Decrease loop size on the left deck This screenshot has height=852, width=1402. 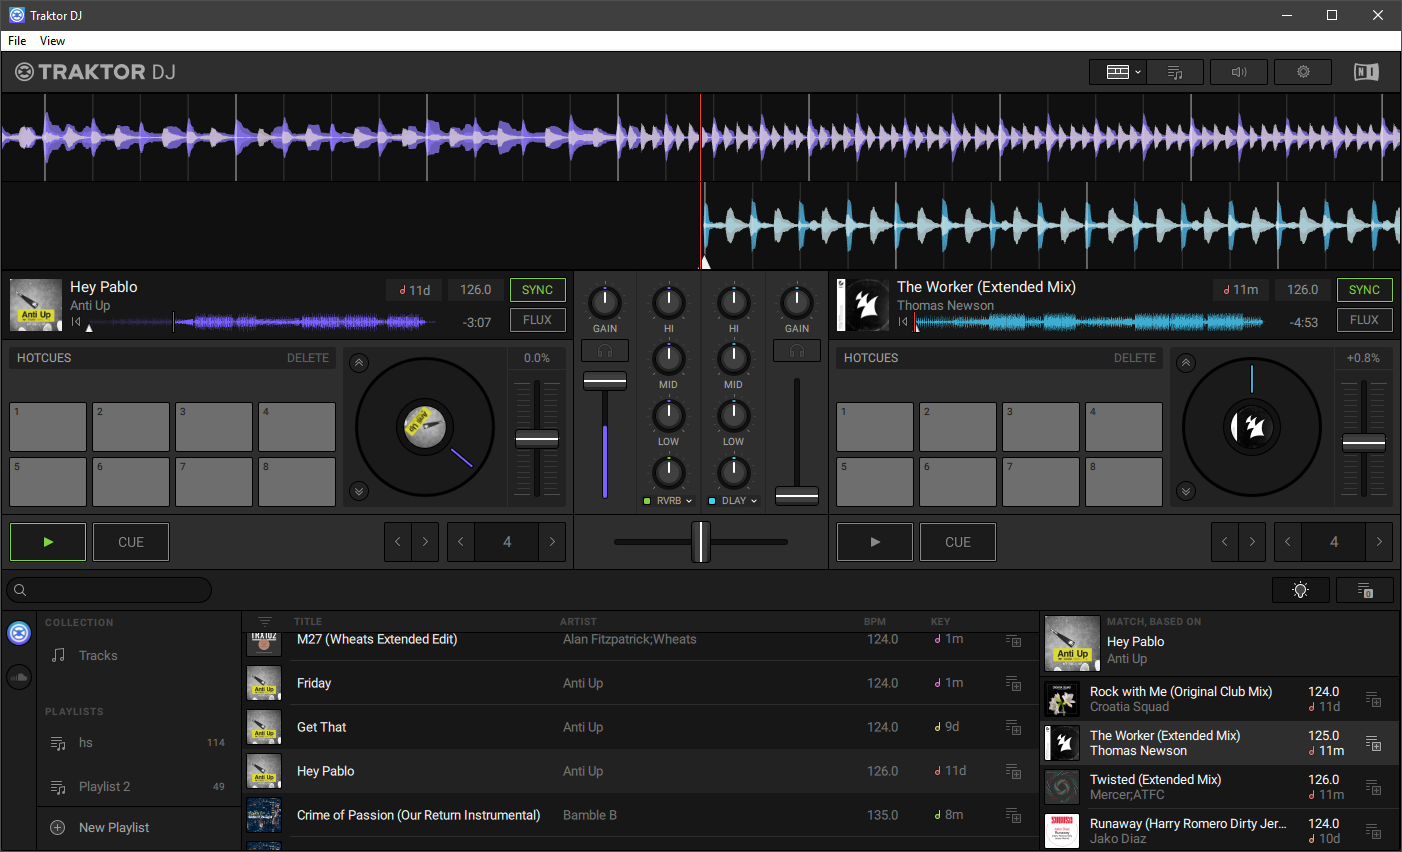[x=461, y=542]
